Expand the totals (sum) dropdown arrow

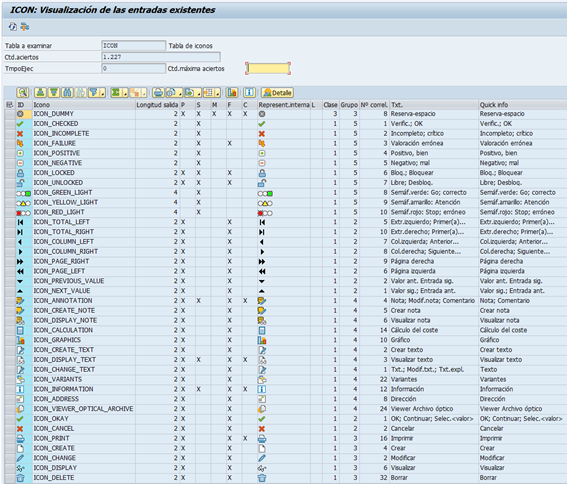125,94
